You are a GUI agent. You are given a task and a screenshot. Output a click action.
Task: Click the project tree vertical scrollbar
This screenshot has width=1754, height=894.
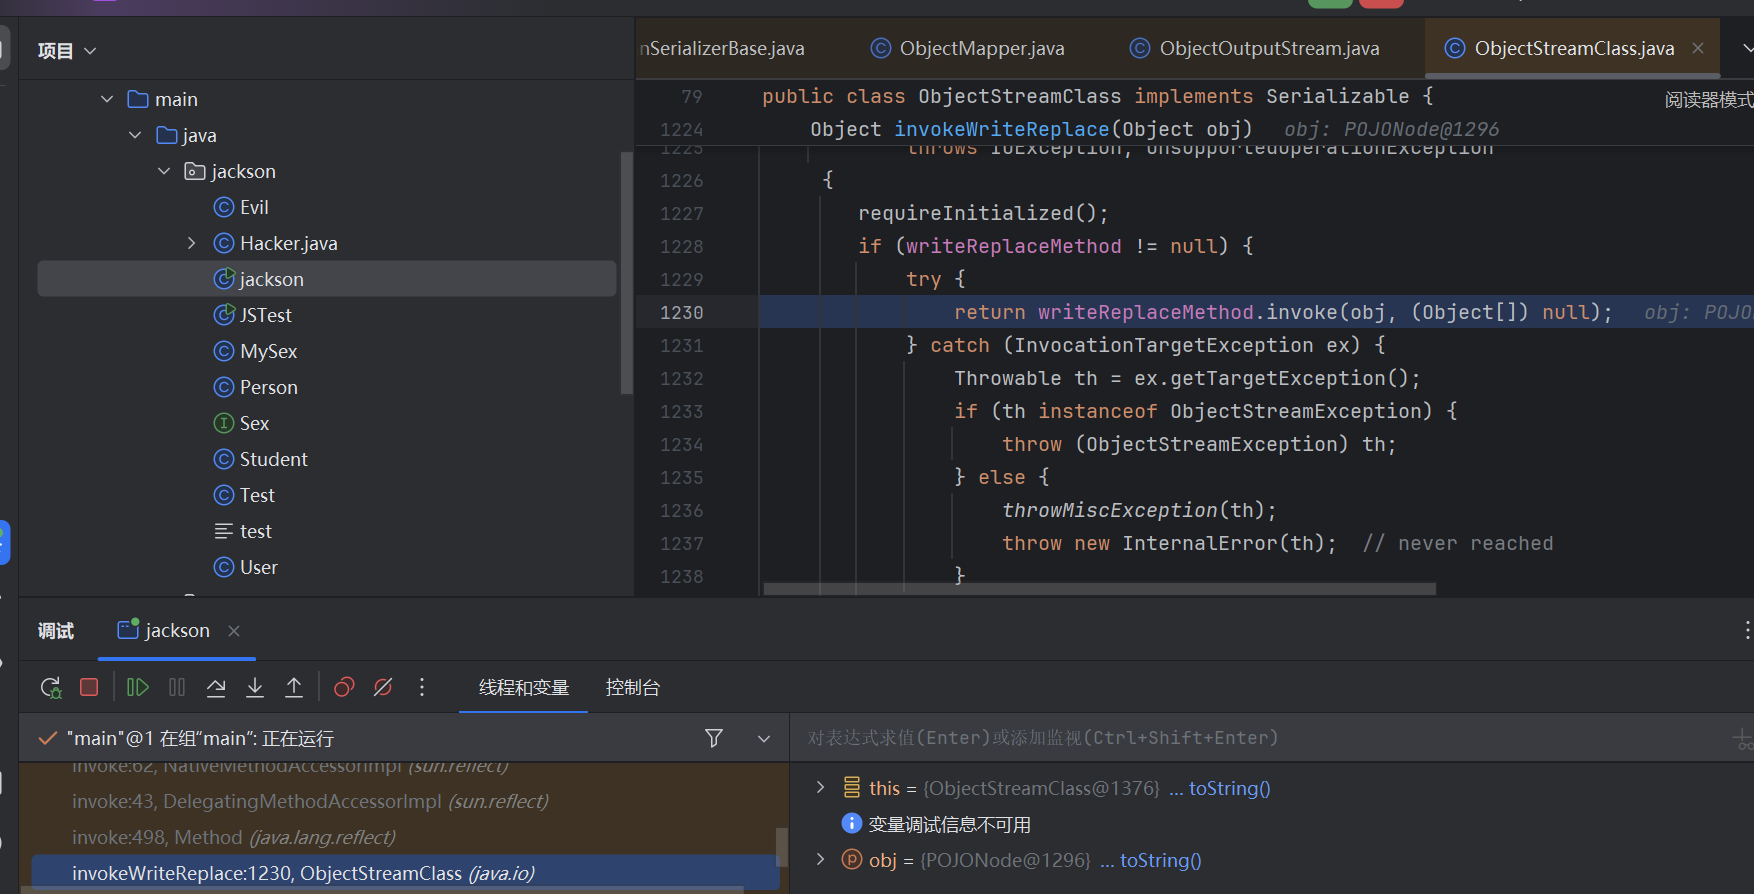click(626, 272)
